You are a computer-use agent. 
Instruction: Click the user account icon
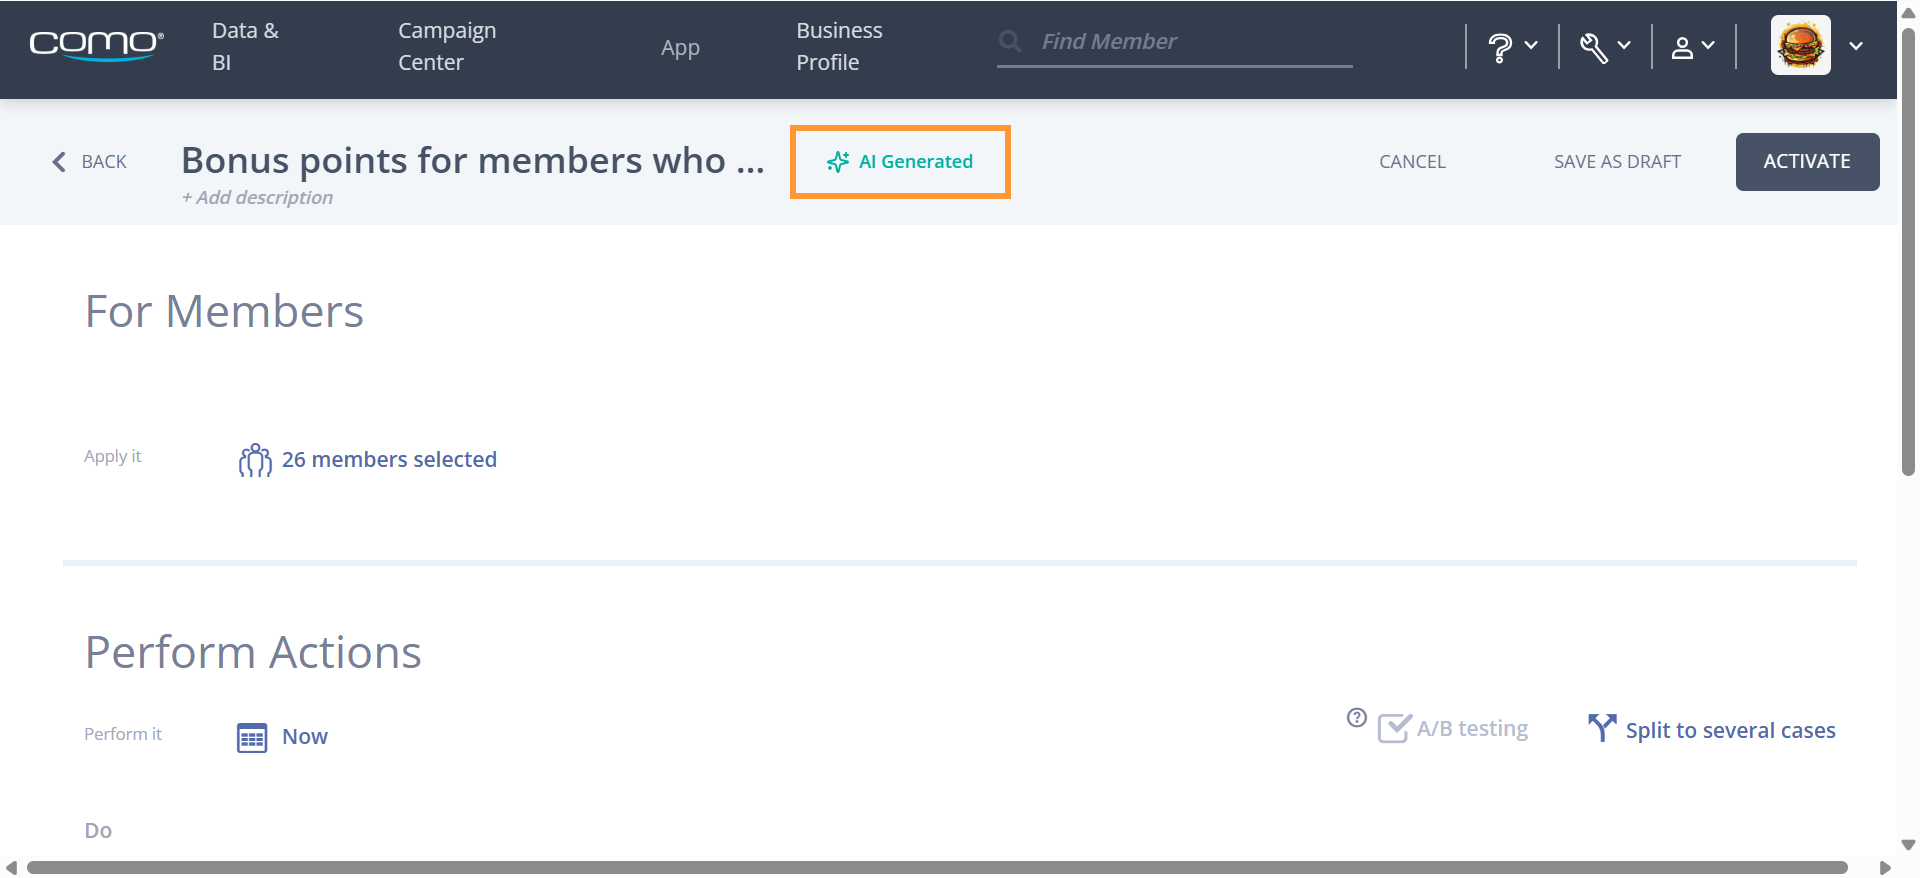(x=1683, y=47)
